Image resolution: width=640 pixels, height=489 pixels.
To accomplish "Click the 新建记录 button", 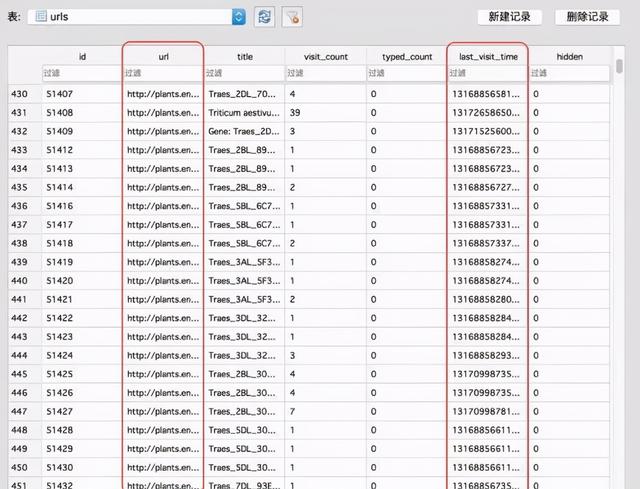I will (x=509, y=17).
